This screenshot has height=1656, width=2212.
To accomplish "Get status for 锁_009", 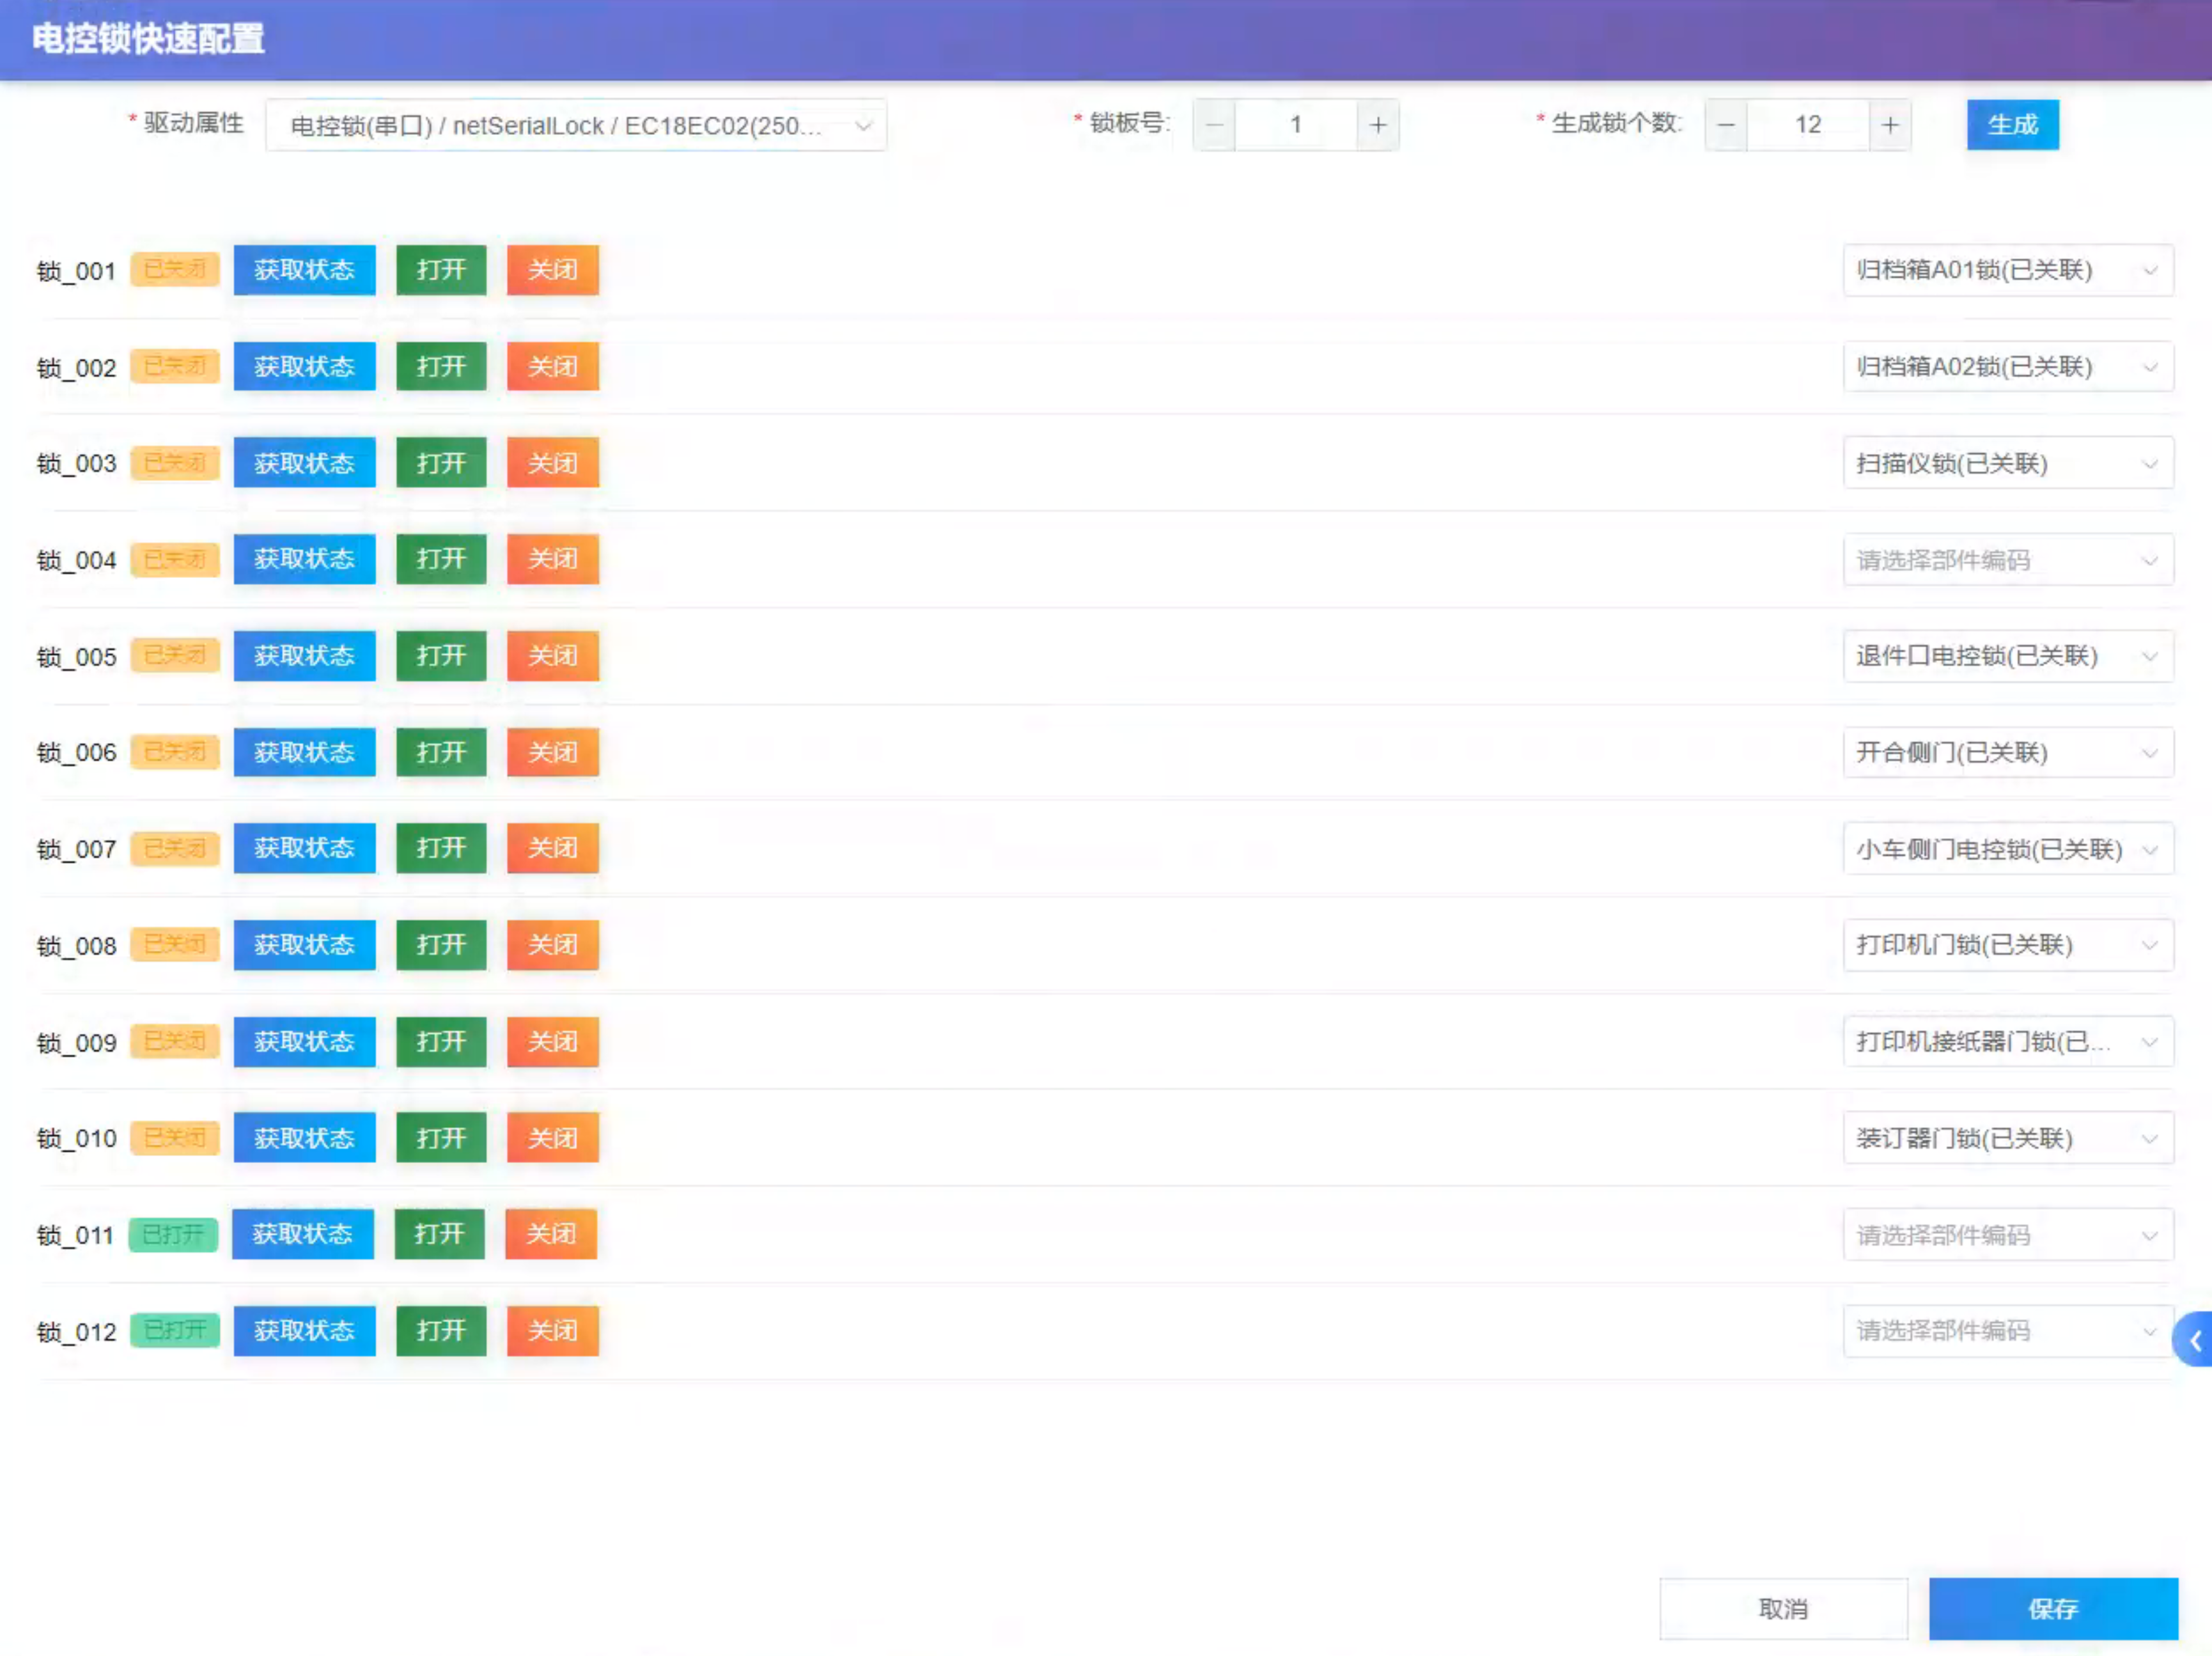I will coord(305,1042).
